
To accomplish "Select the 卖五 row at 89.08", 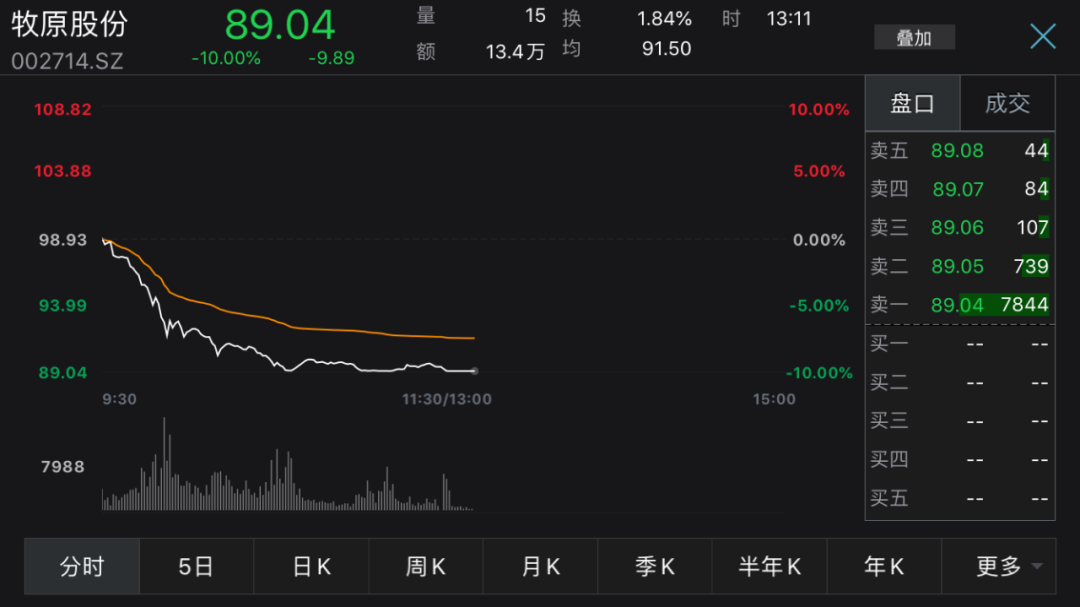I will pyautogui.click(x=959, y=150).
